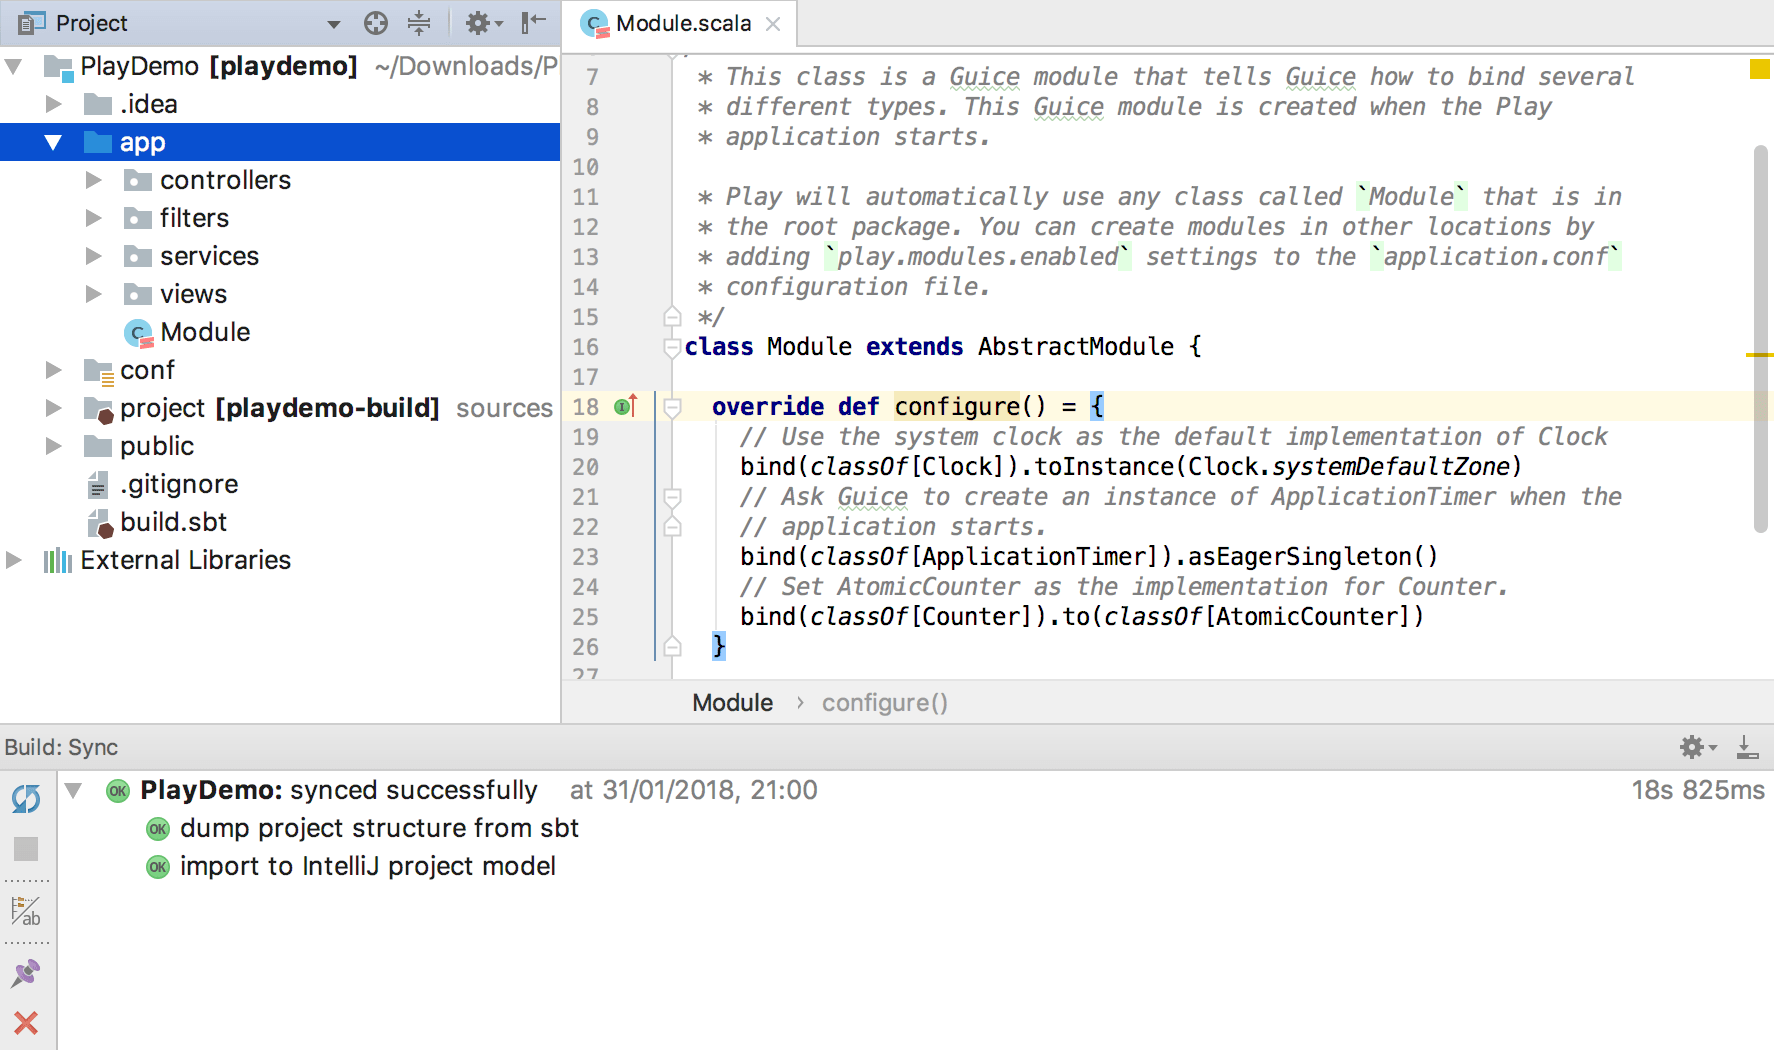Toggle the comment fold marker at line 21

[672, 497]
